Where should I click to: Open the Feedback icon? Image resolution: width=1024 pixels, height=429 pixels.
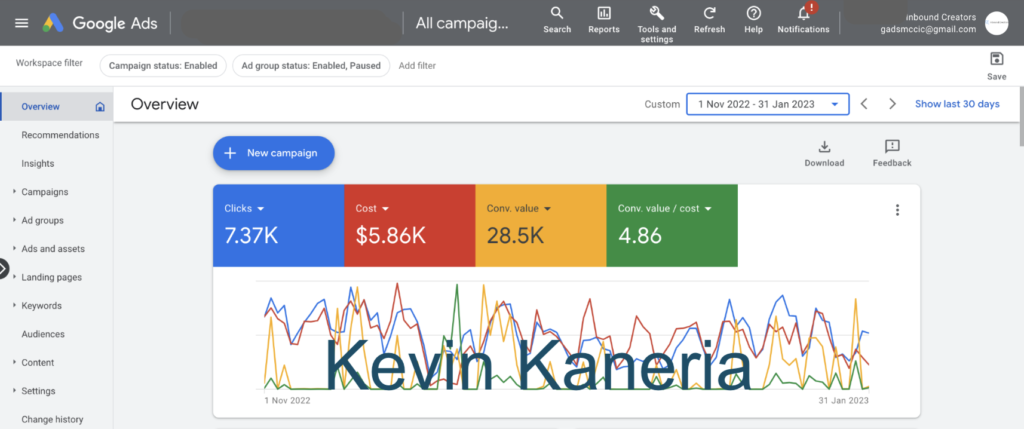(892, 153)
